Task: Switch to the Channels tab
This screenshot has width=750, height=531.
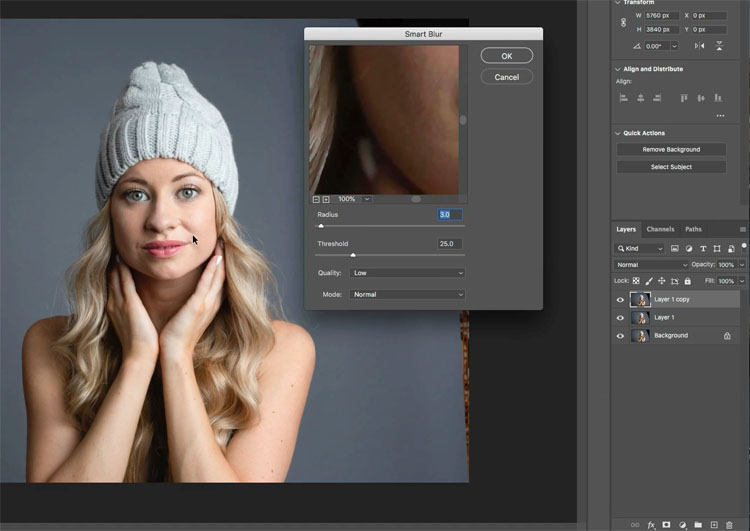Action: pyautogui.click(x=660, y=229)
